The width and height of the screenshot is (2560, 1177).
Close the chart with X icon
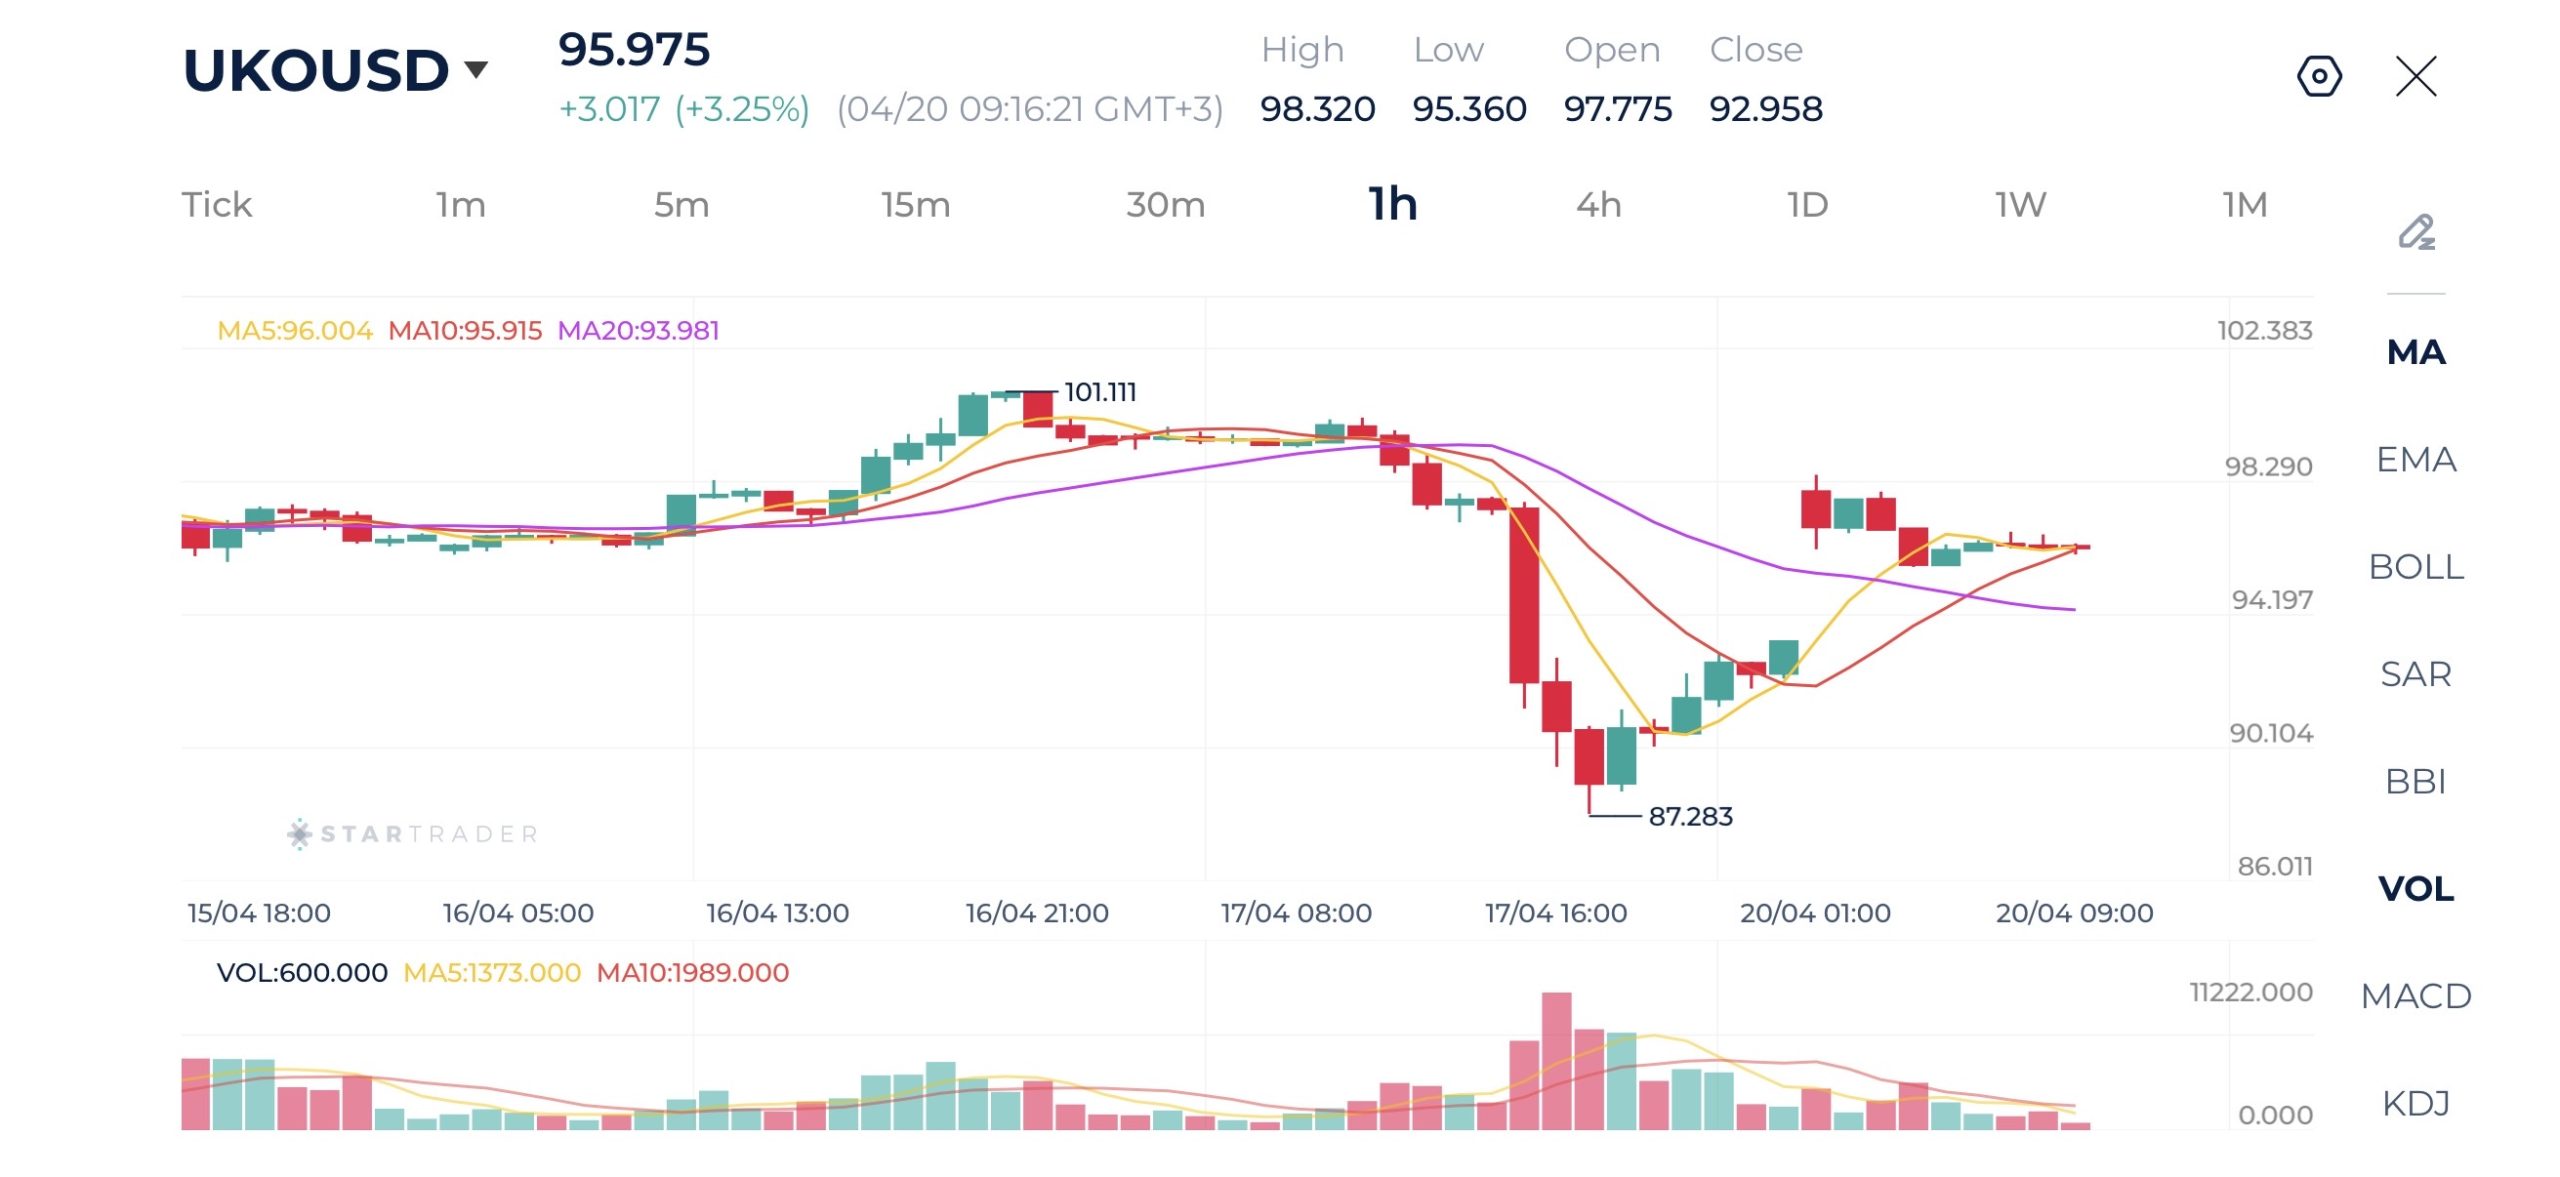pyautogui.click(x=2416, y=76)
